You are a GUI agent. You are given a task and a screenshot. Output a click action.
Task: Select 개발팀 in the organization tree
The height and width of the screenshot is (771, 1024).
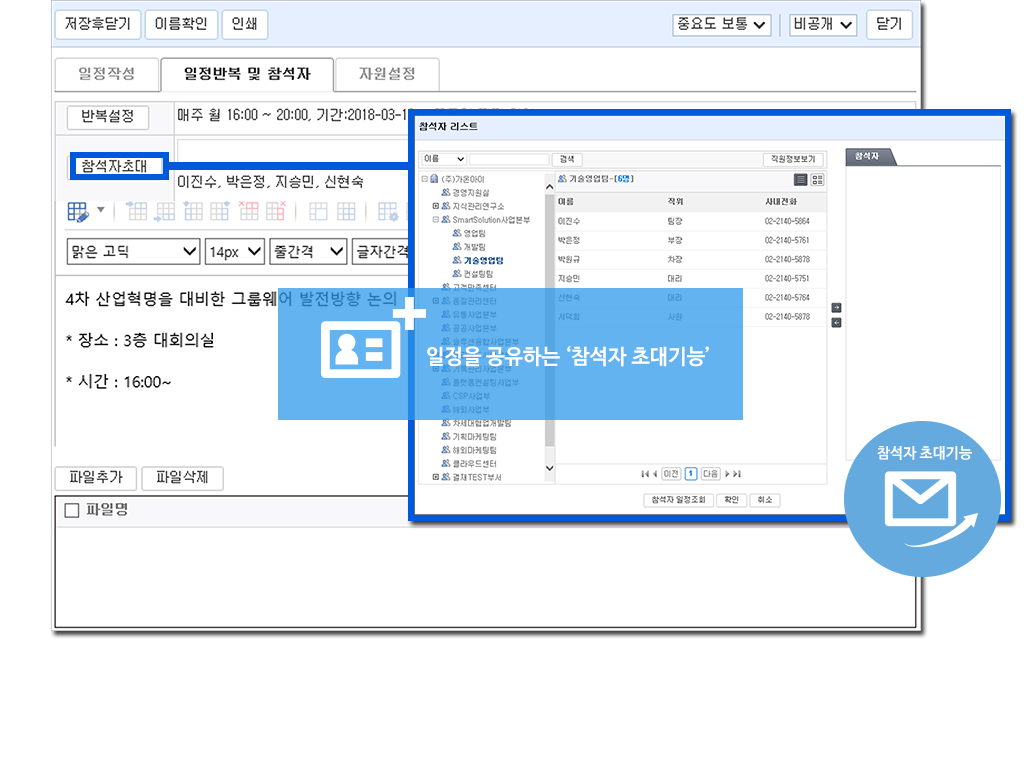(x=474, y=246)
